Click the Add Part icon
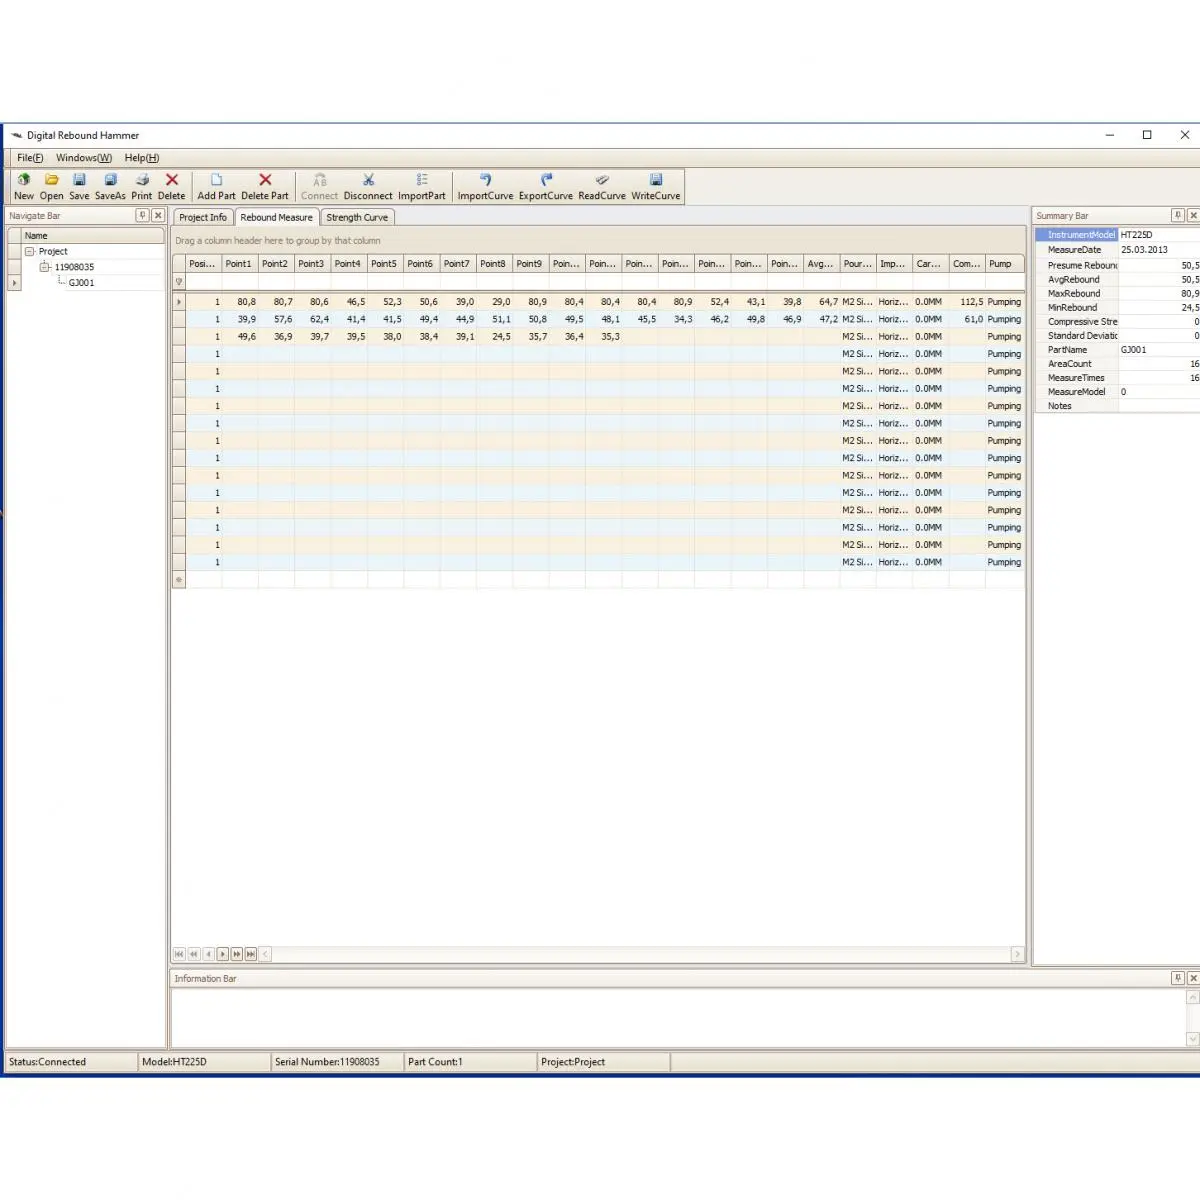Image resolution: width=1200 pixels, height=1200 pixels. 216,181
